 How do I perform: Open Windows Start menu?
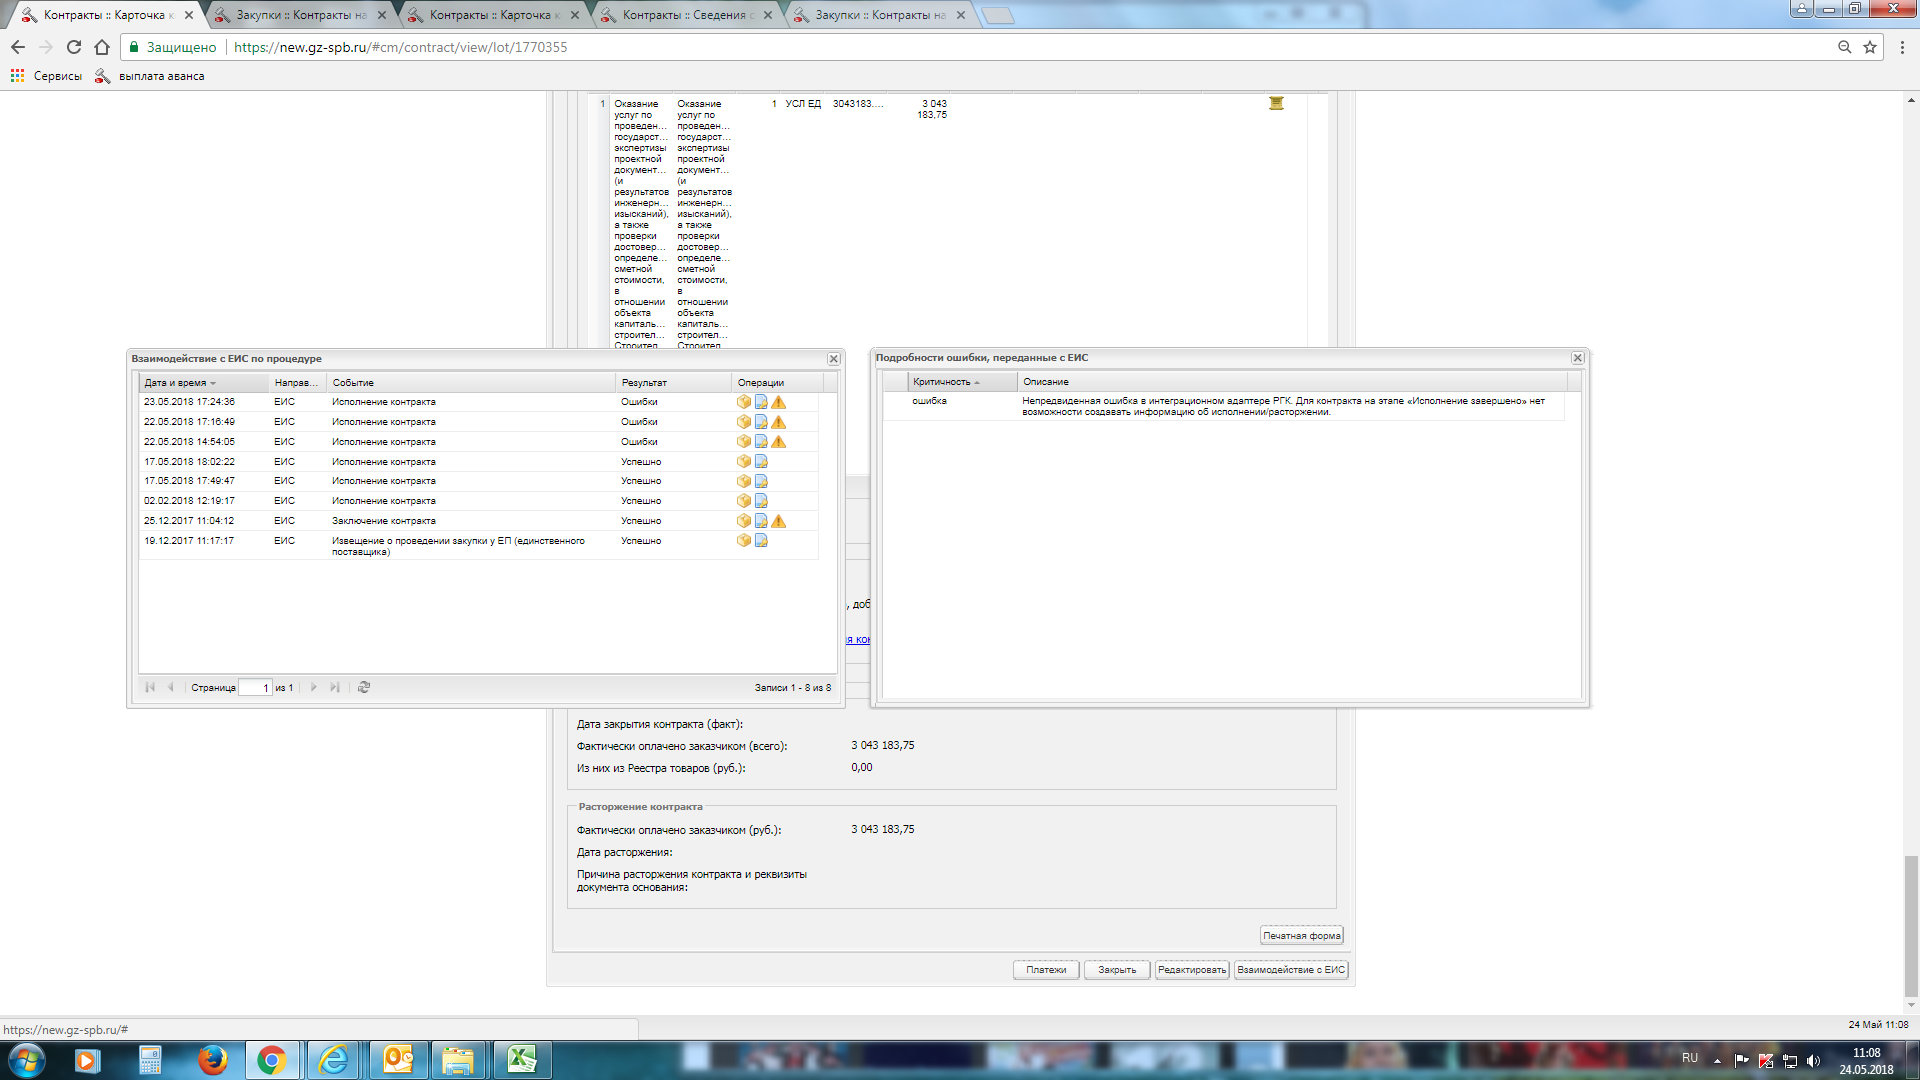click(x=26, y=1060)
